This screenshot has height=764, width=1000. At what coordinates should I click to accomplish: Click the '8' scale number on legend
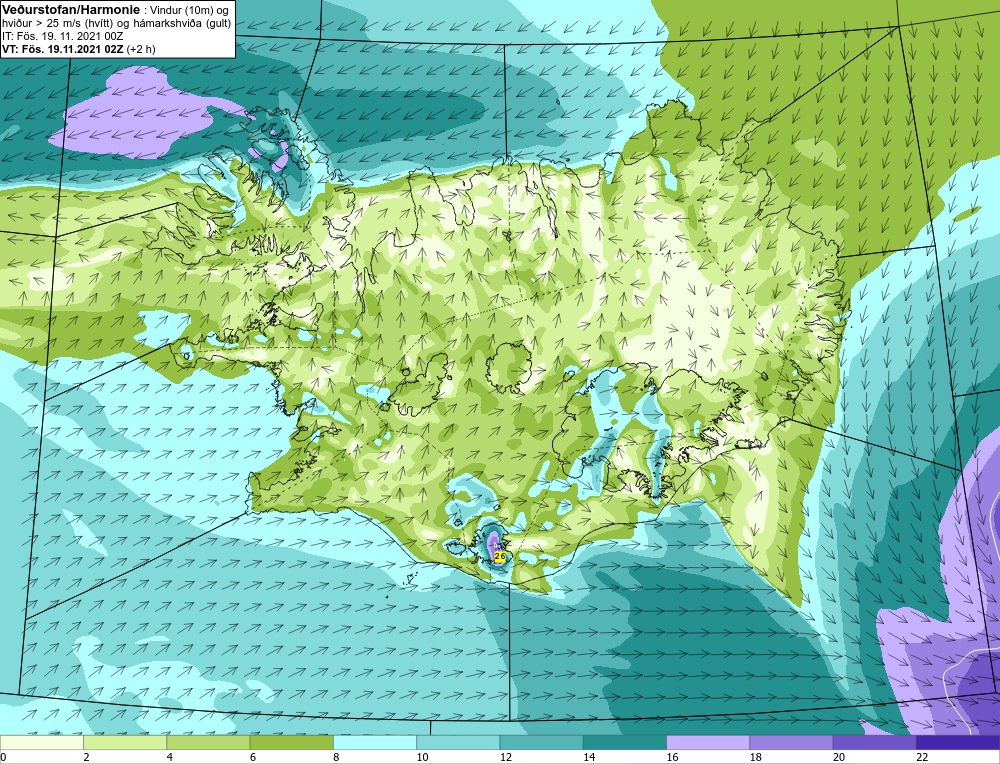[336, 757]
